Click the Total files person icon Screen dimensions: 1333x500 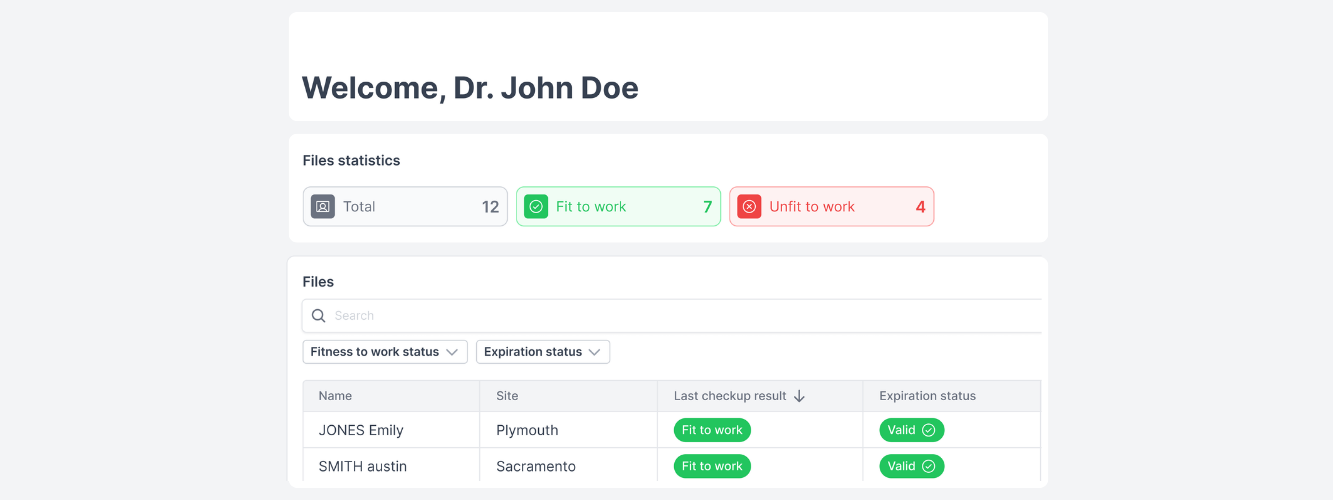[322, 207]
